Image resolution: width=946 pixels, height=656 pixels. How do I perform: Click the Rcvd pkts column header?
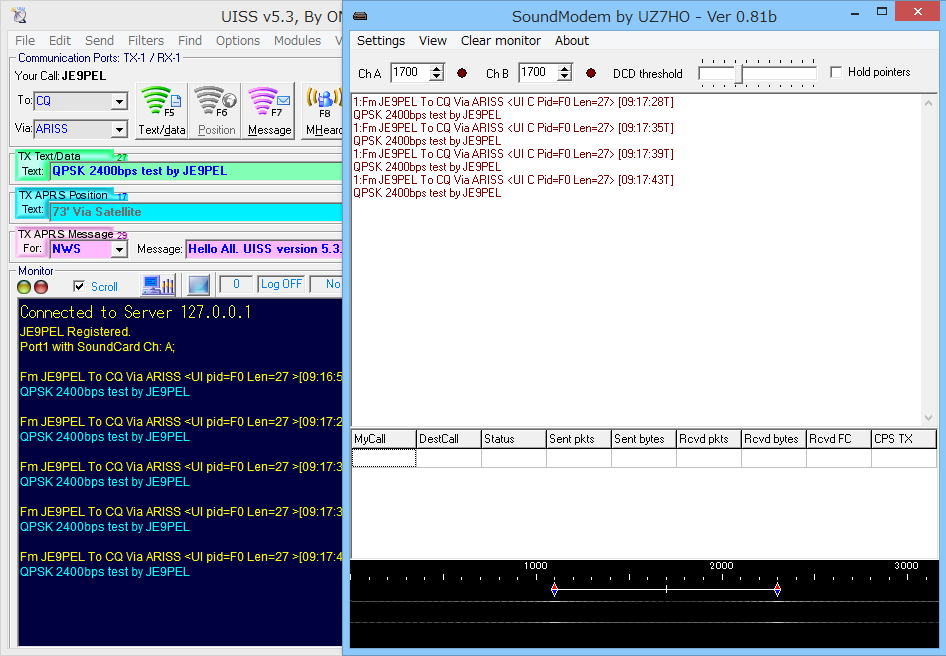click(x=710, y=439)
